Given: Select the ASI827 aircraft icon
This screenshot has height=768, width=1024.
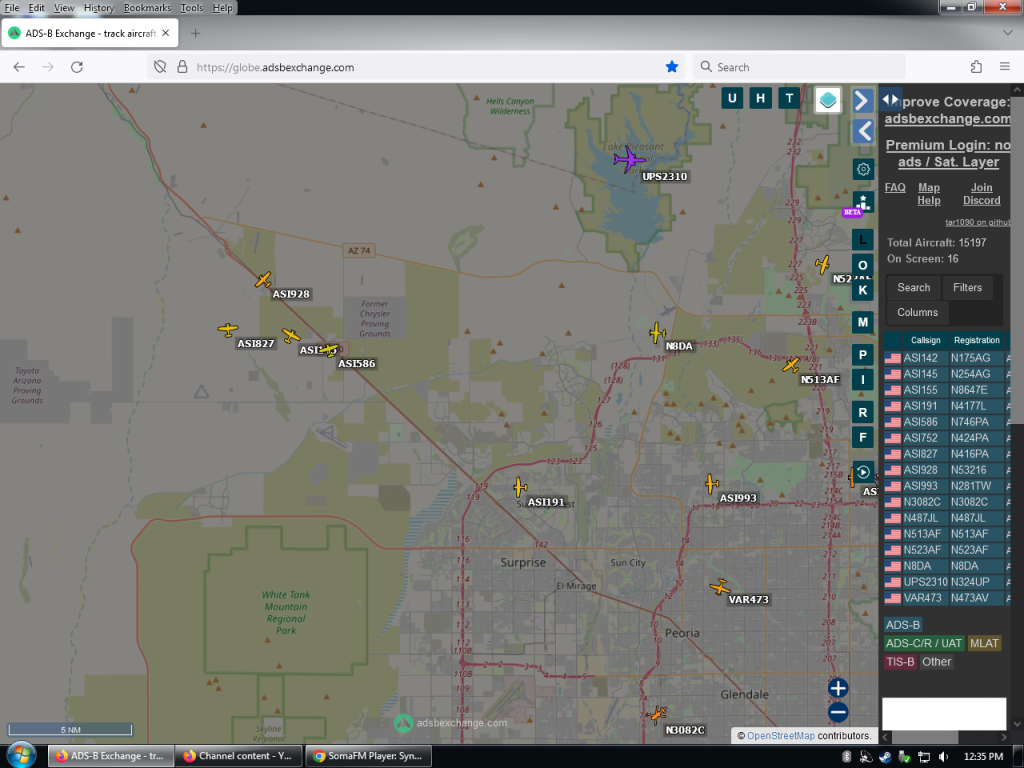Looking at the screenshot, I should coord(228,330).
